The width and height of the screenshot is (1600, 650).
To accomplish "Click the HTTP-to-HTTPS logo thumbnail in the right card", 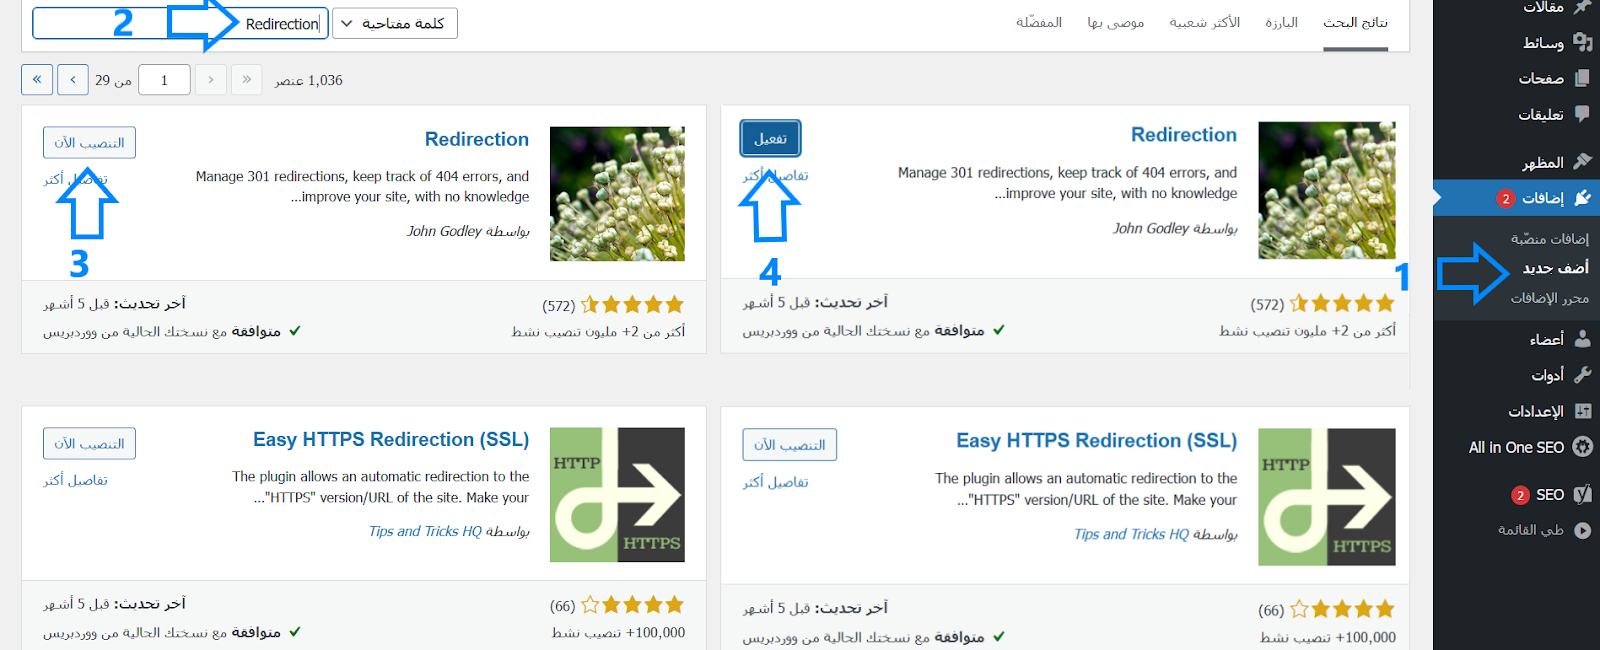I will click(1327, 497).
